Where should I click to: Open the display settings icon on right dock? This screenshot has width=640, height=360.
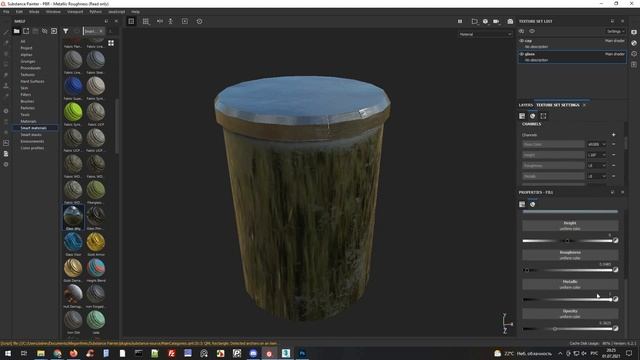[634, 32]
